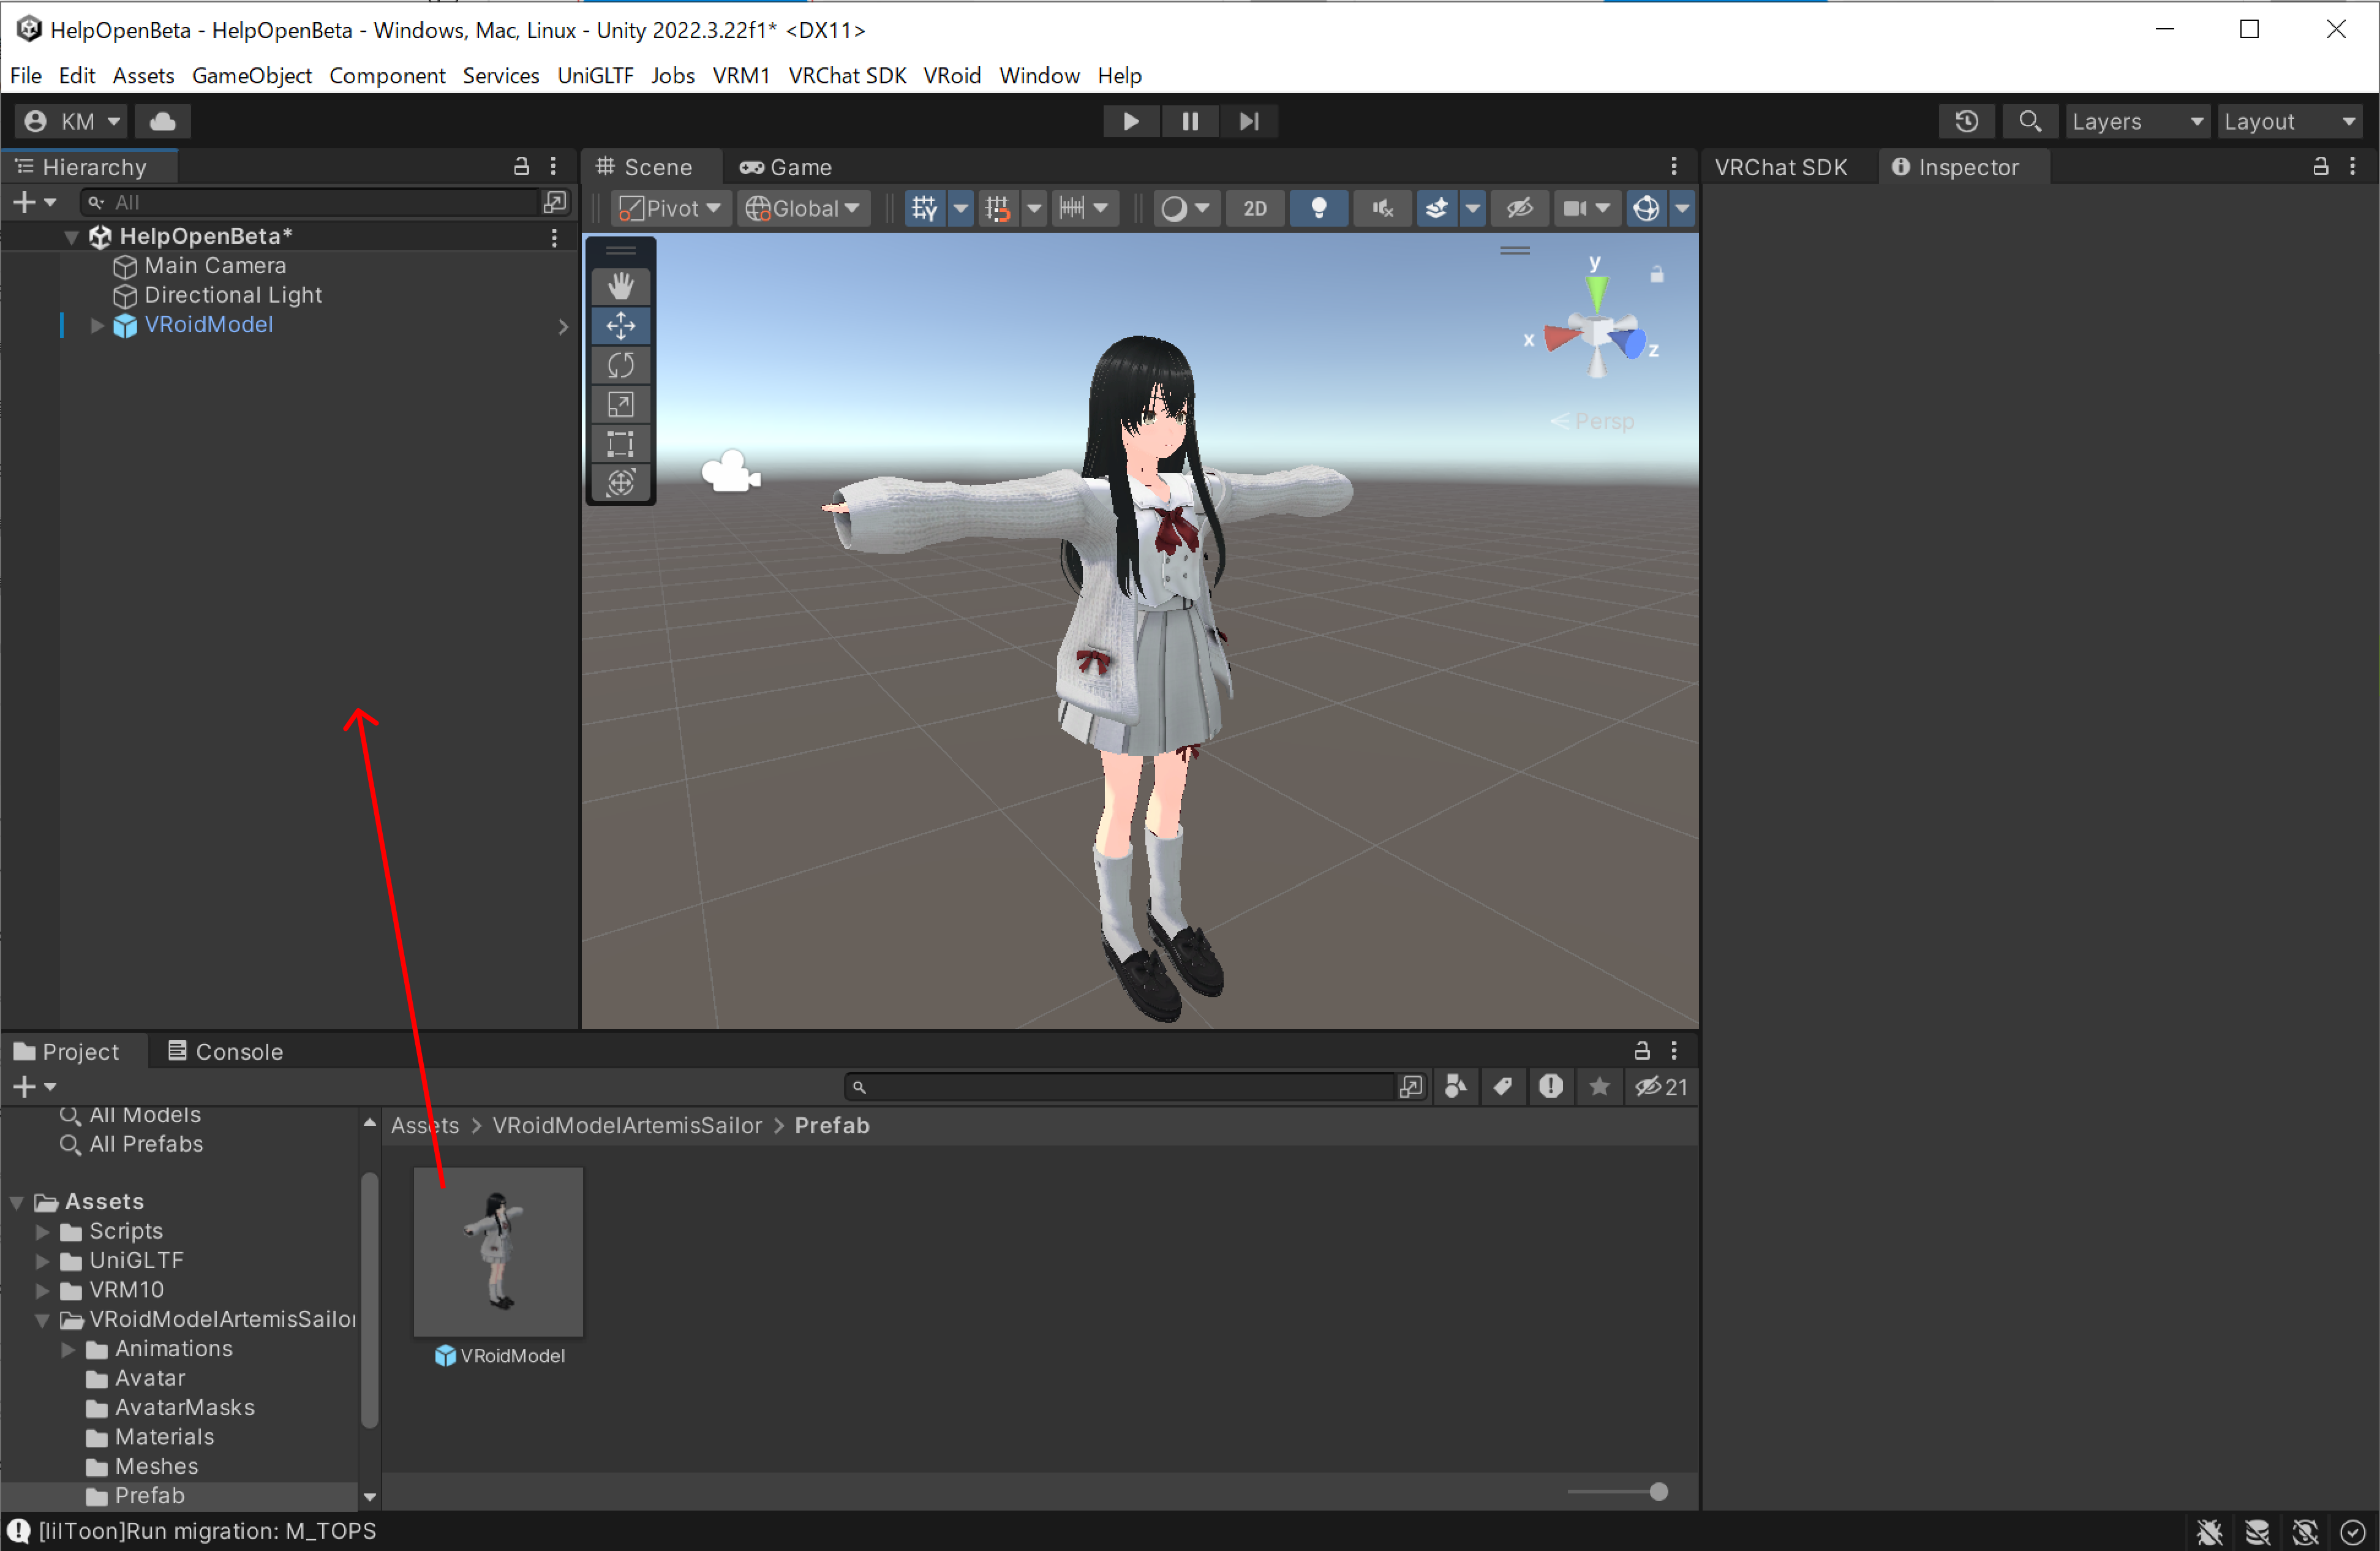Open the Layout dropdown
This screenshot has width=2380, height=1551.
2289,121
